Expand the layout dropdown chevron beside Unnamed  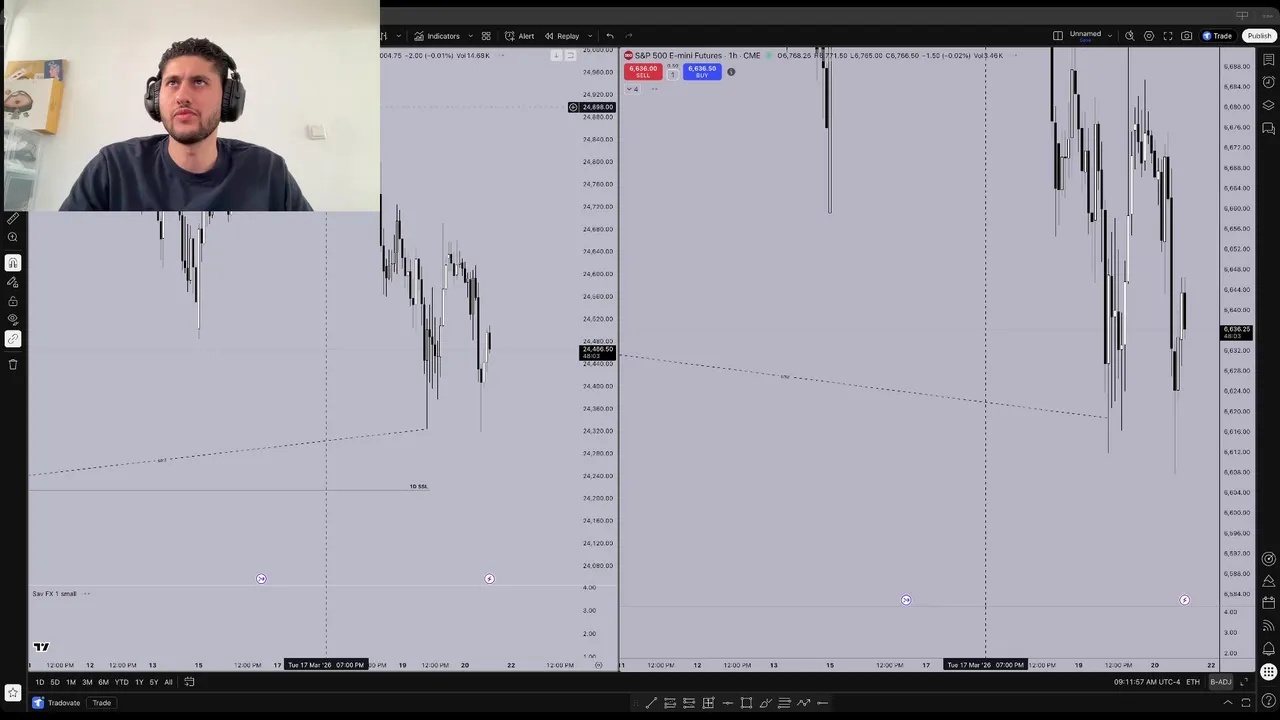click(x=1110, y=36)
